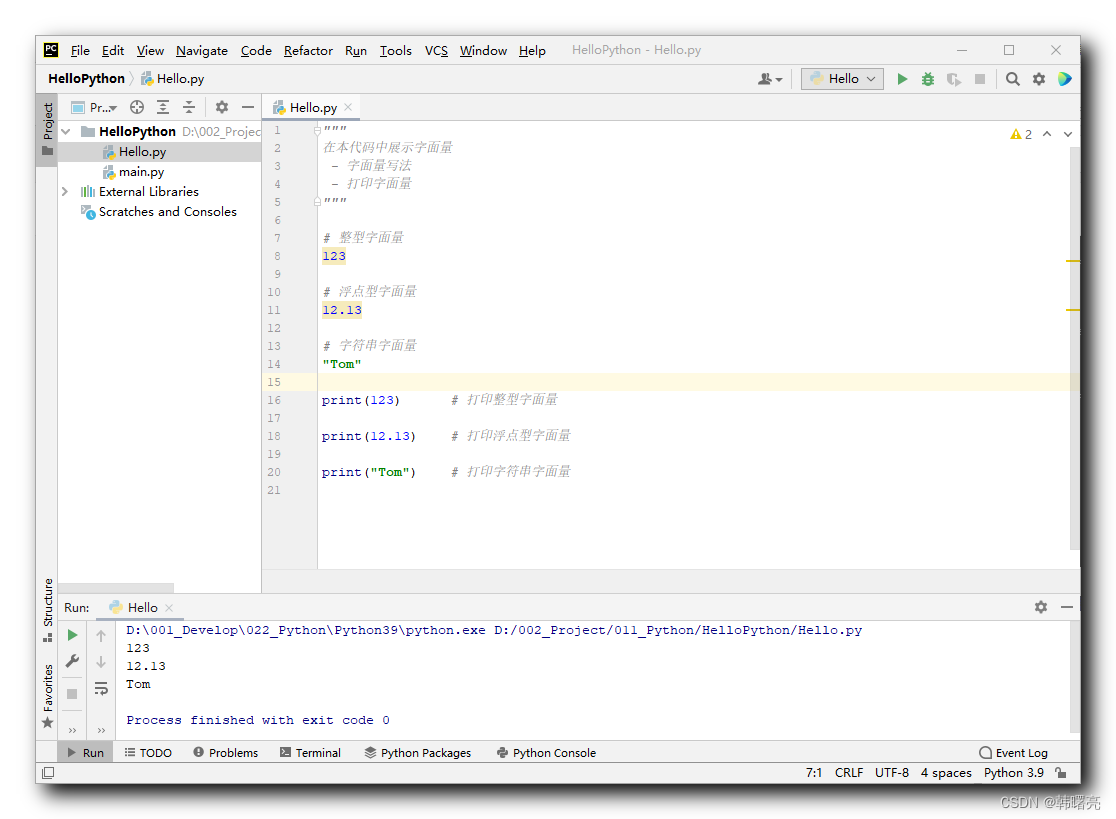Run the Hello configuration with green play icon

[902, 78]
